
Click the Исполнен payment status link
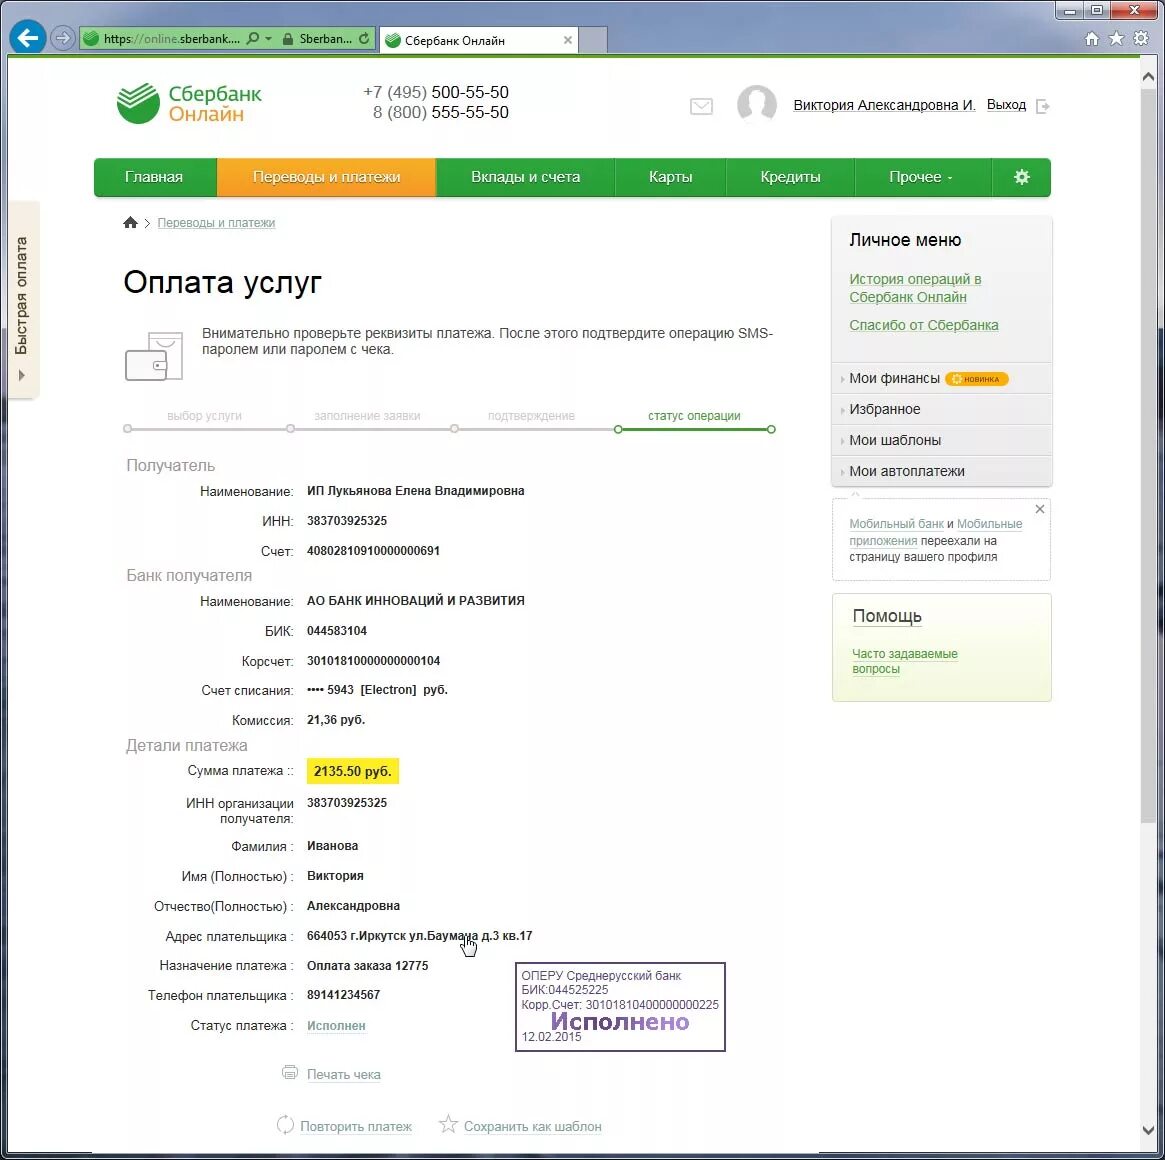(336, 1025)
